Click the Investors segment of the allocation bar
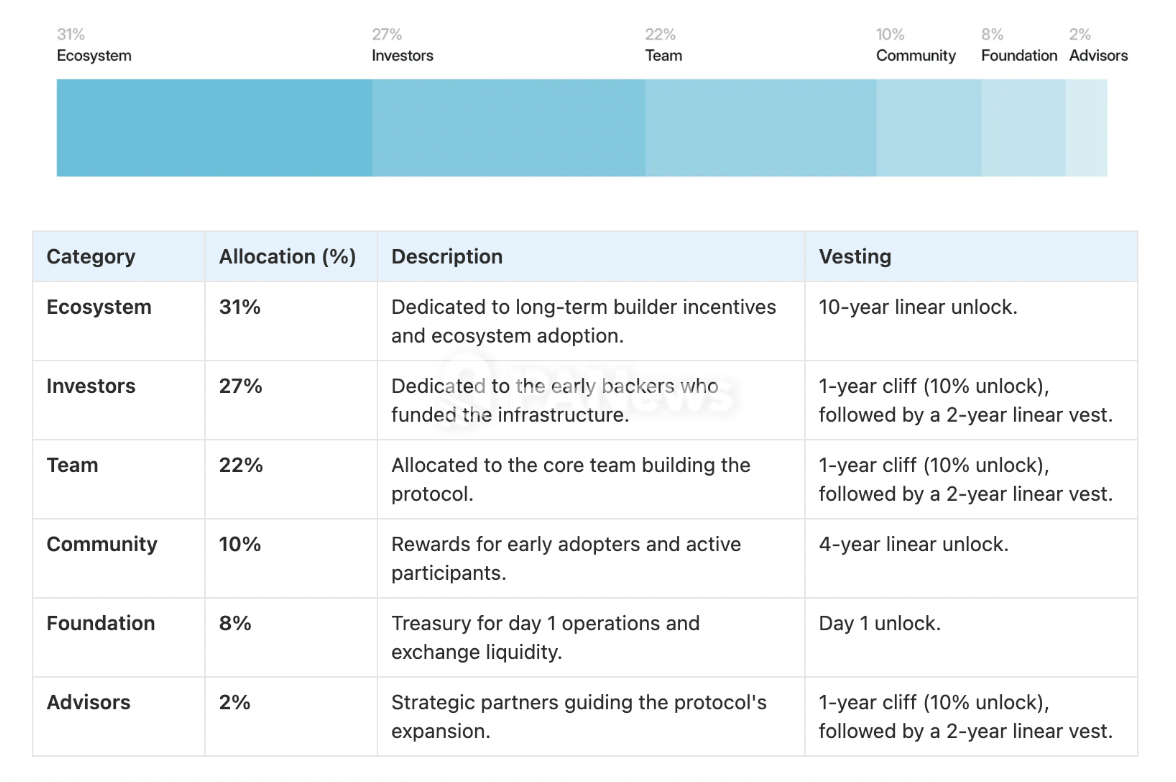The width and height of the screenshot is (1176, 782). (508, 128)
